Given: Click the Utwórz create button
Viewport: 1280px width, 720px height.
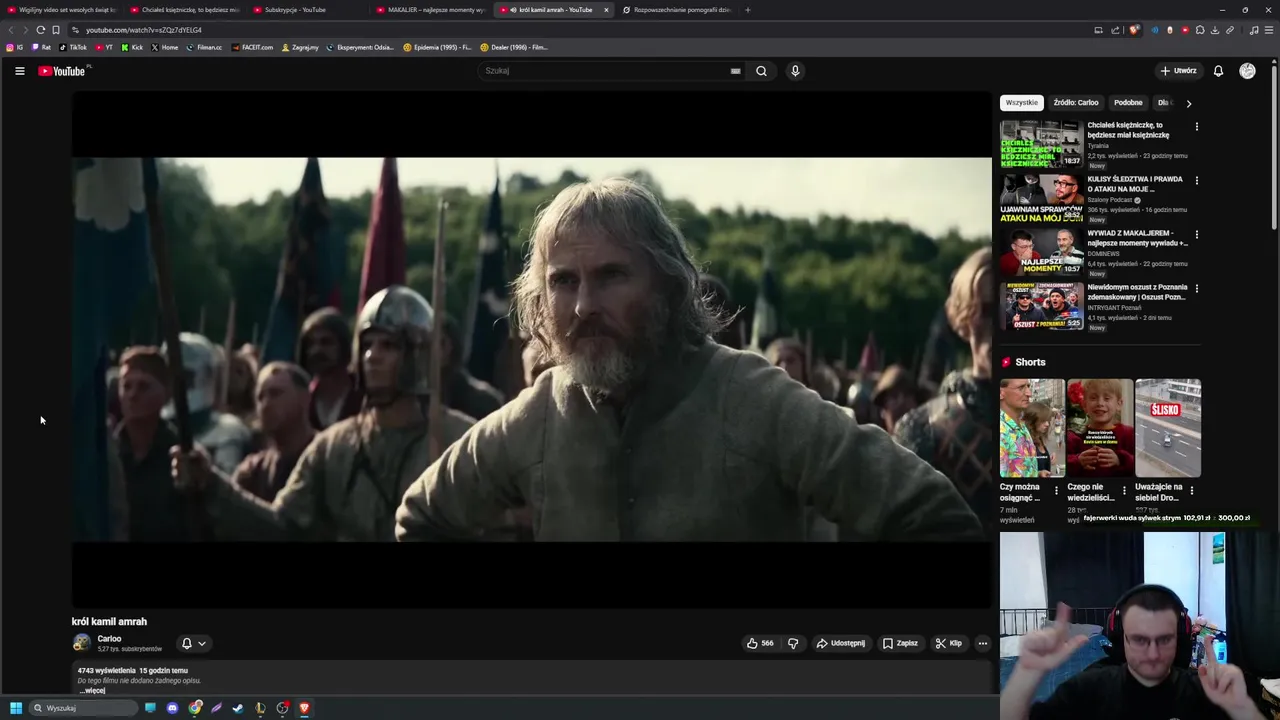Looking at the screenshot, I should 1178,71.
